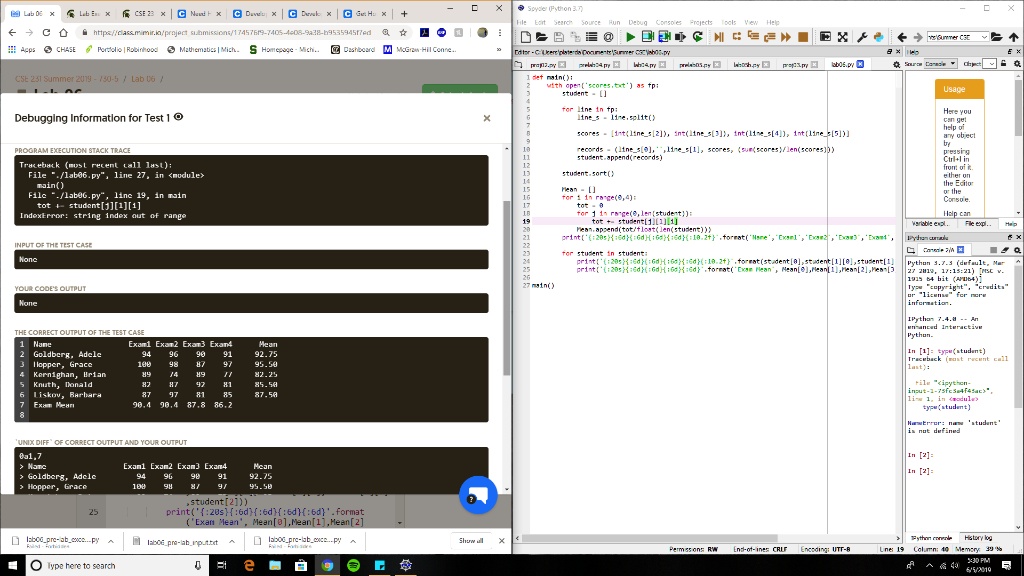Open CHASE bookmark
Image resolution: width=1024 pixels, height=576 pixels.
(59, 49)
